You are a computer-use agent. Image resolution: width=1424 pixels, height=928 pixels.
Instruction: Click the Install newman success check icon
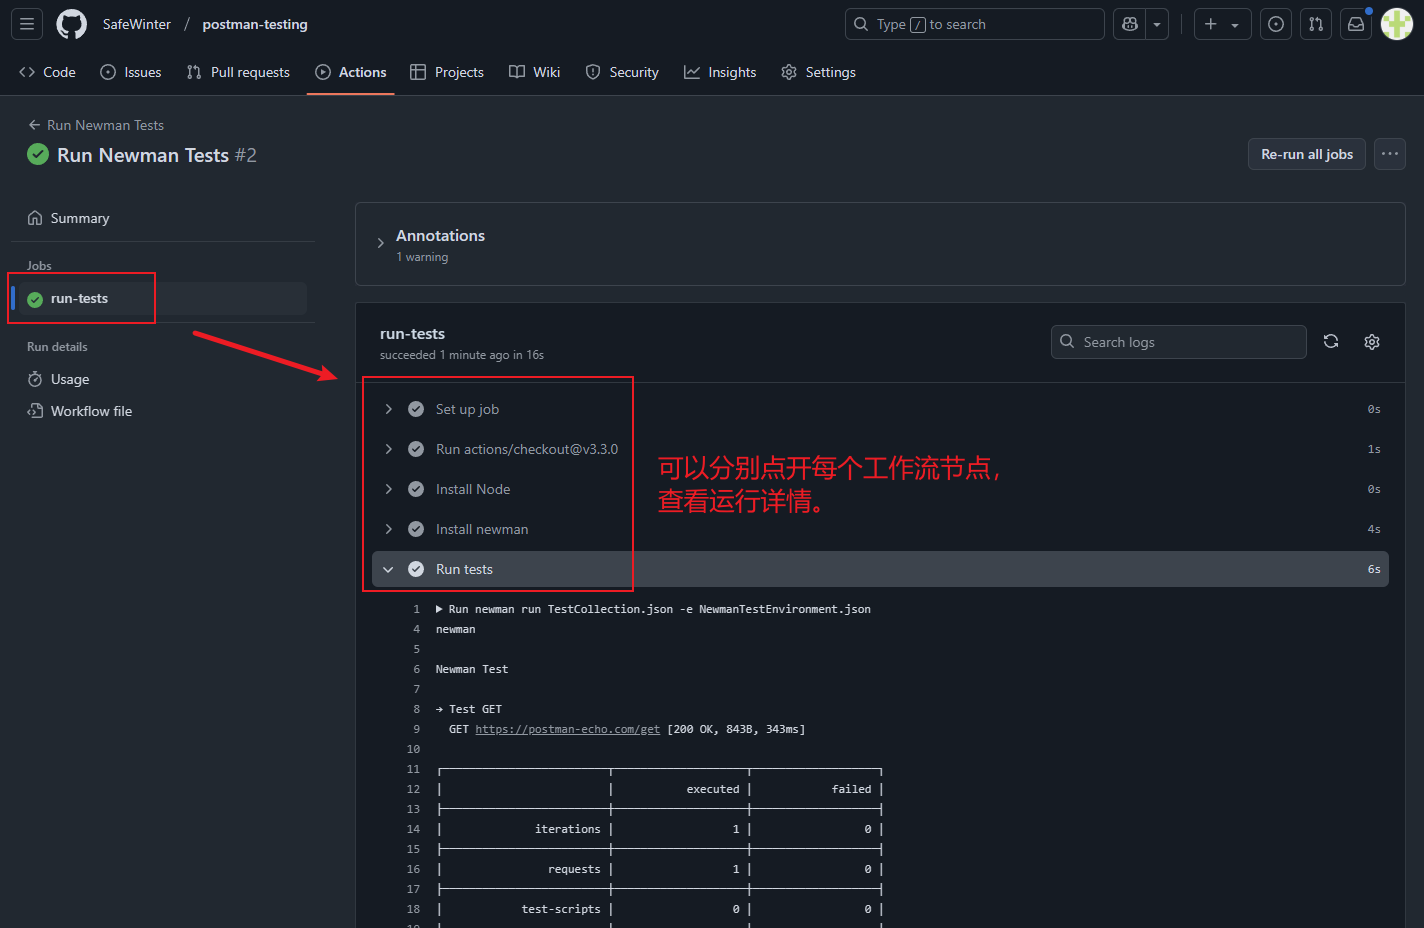click(416, 529)
